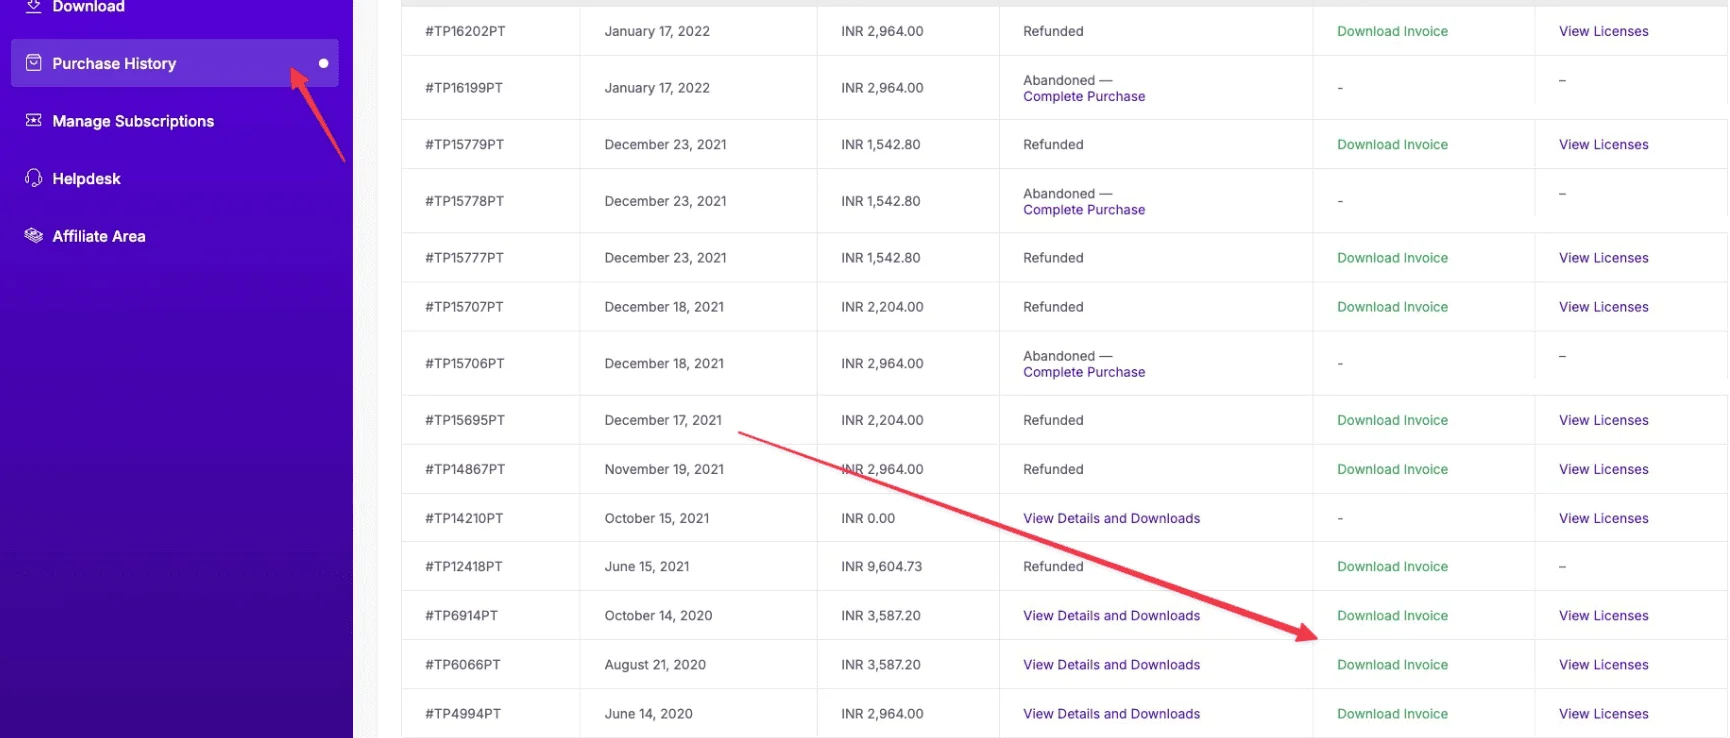Viewport: 1730px width, 738px height.
Task: Click the Manage Subscriptions icon
Action: (x=33, y=121)
